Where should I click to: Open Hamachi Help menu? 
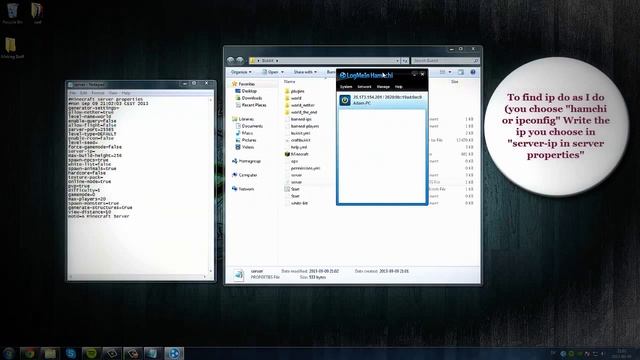click(x=399, y=87)
